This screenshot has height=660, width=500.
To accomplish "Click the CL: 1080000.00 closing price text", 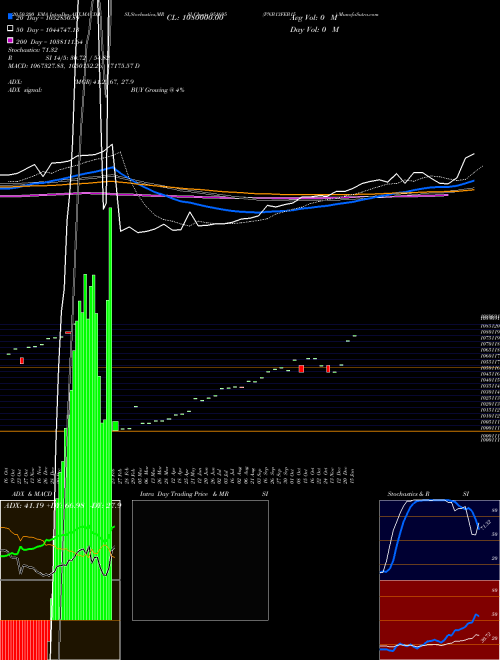I will (x=194, y=18).
